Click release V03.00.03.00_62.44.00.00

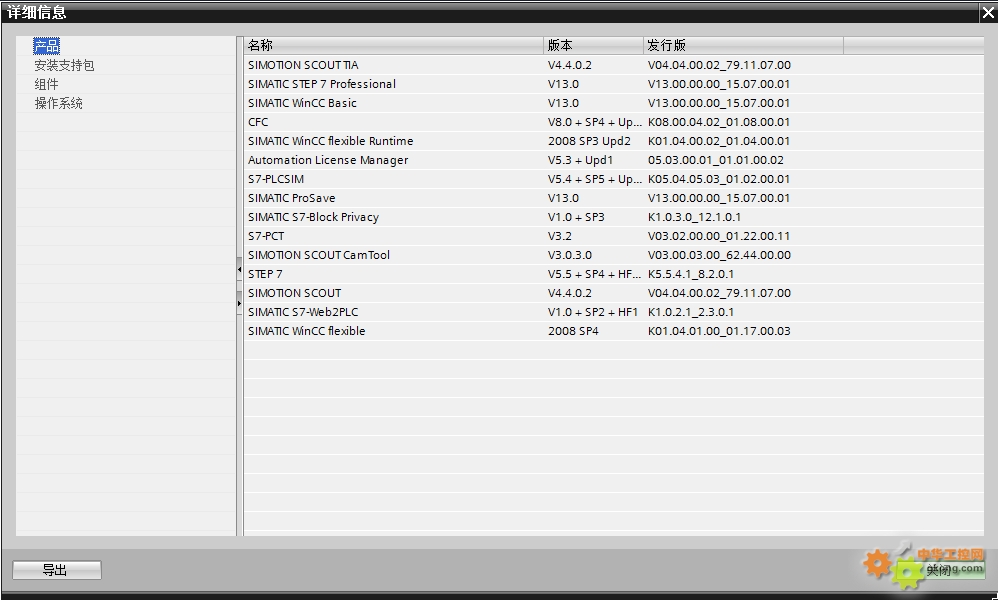tap(719, 255)
